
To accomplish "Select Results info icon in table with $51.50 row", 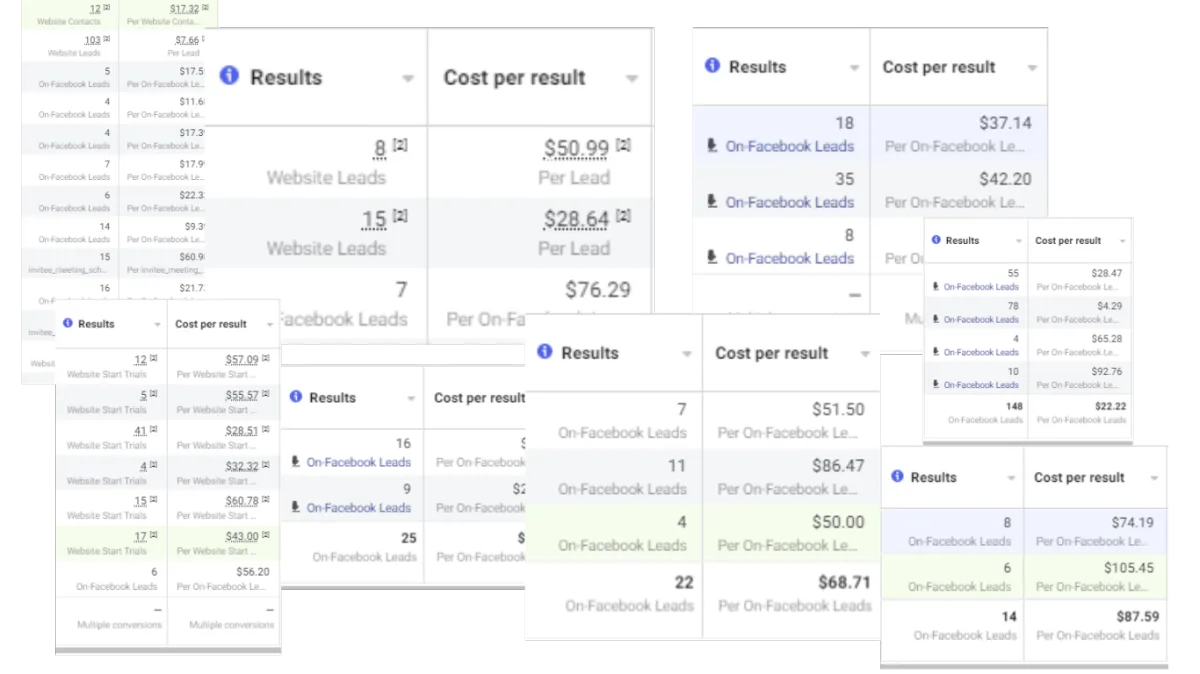I will 545,352.
